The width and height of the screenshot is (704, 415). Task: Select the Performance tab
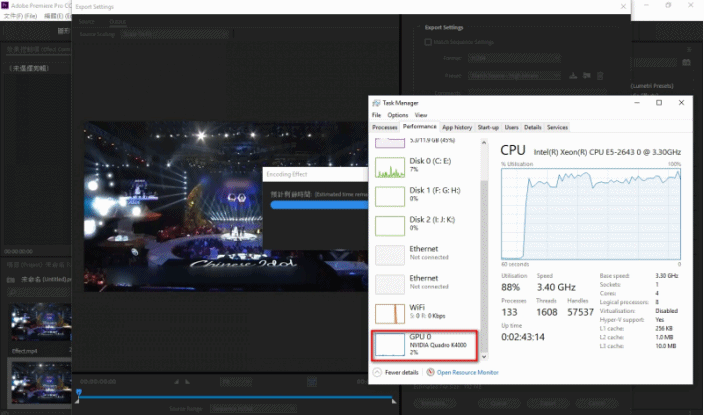tap(419, 127)
